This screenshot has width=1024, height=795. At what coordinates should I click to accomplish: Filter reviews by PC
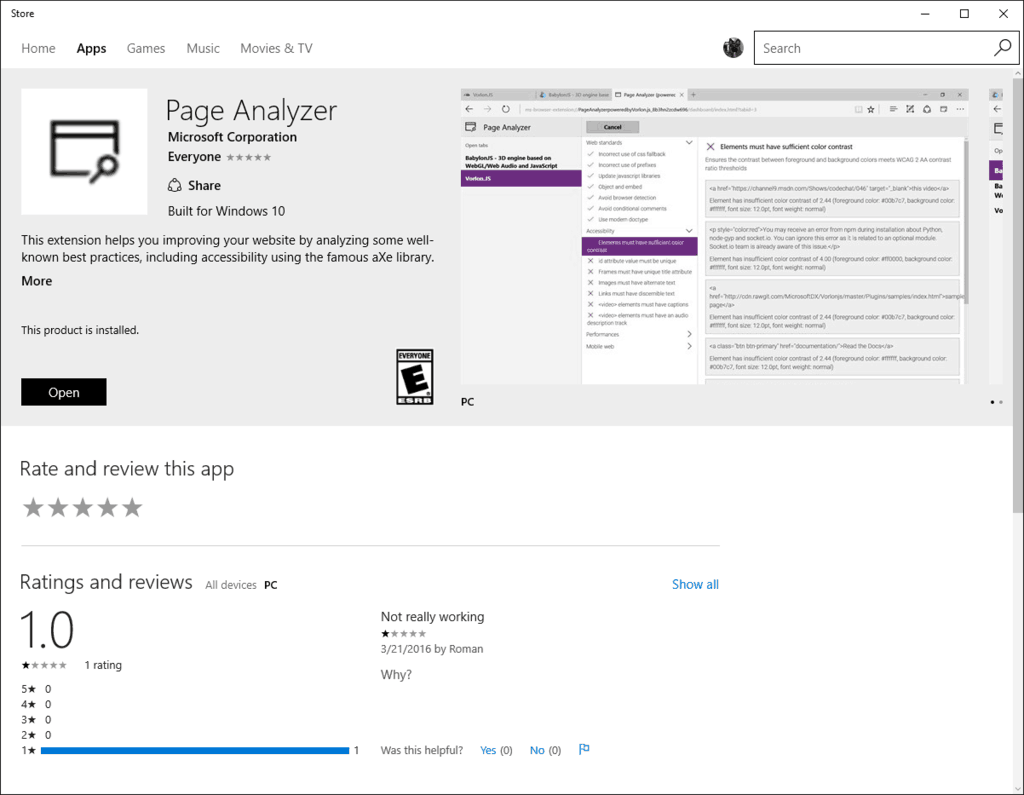coord(270,585)
